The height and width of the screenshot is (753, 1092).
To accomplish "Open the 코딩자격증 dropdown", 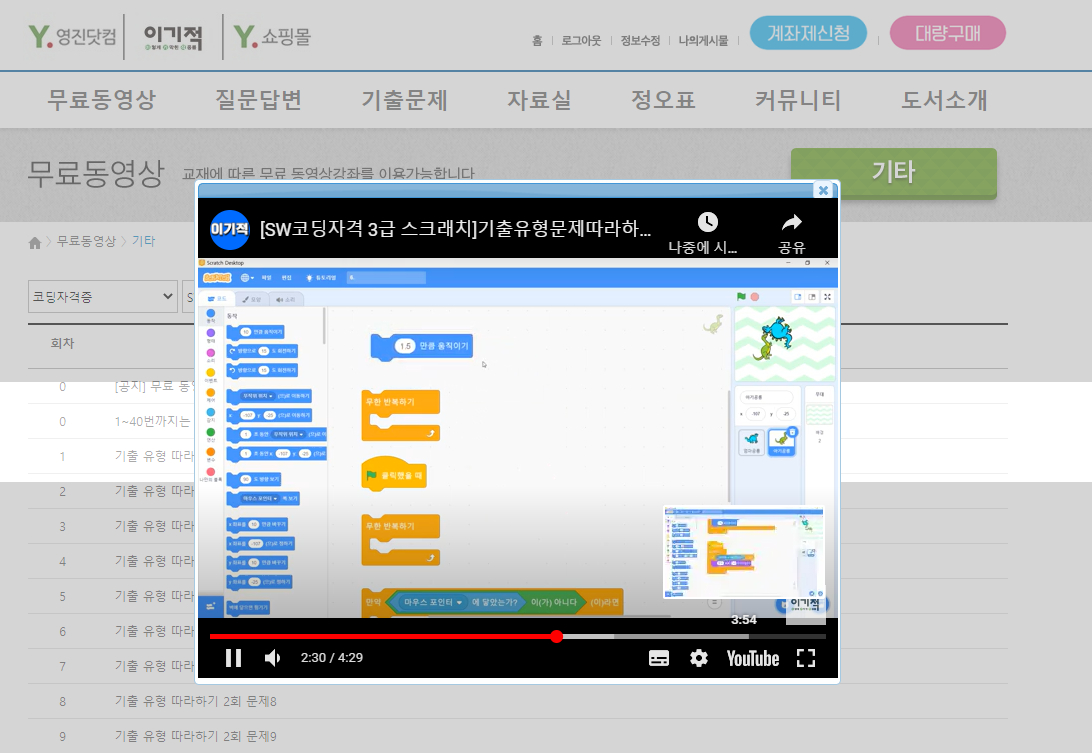I will click(x=102, y=297).
